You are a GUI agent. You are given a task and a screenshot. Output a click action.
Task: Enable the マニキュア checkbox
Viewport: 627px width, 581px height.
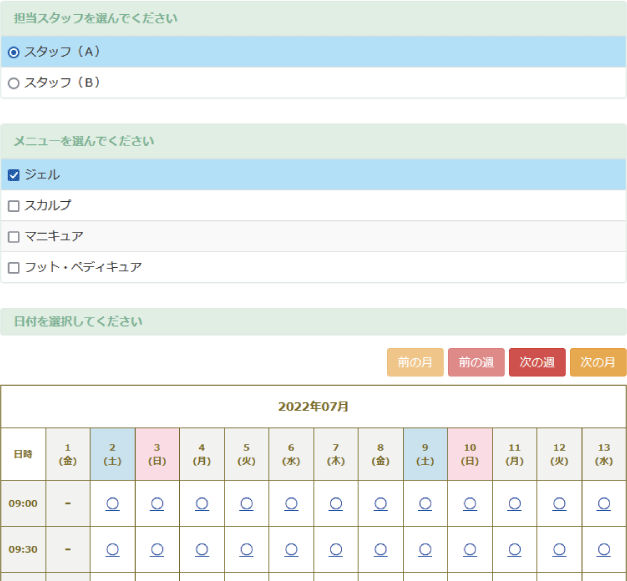[14, 237]
